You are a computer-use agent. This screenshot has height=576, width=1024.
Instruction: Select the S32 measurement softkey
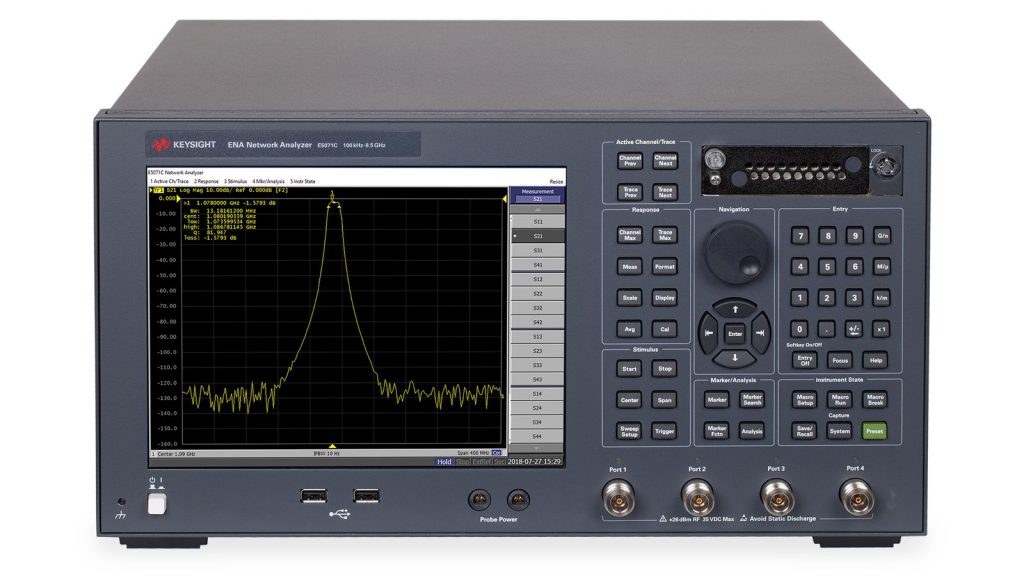537,308
